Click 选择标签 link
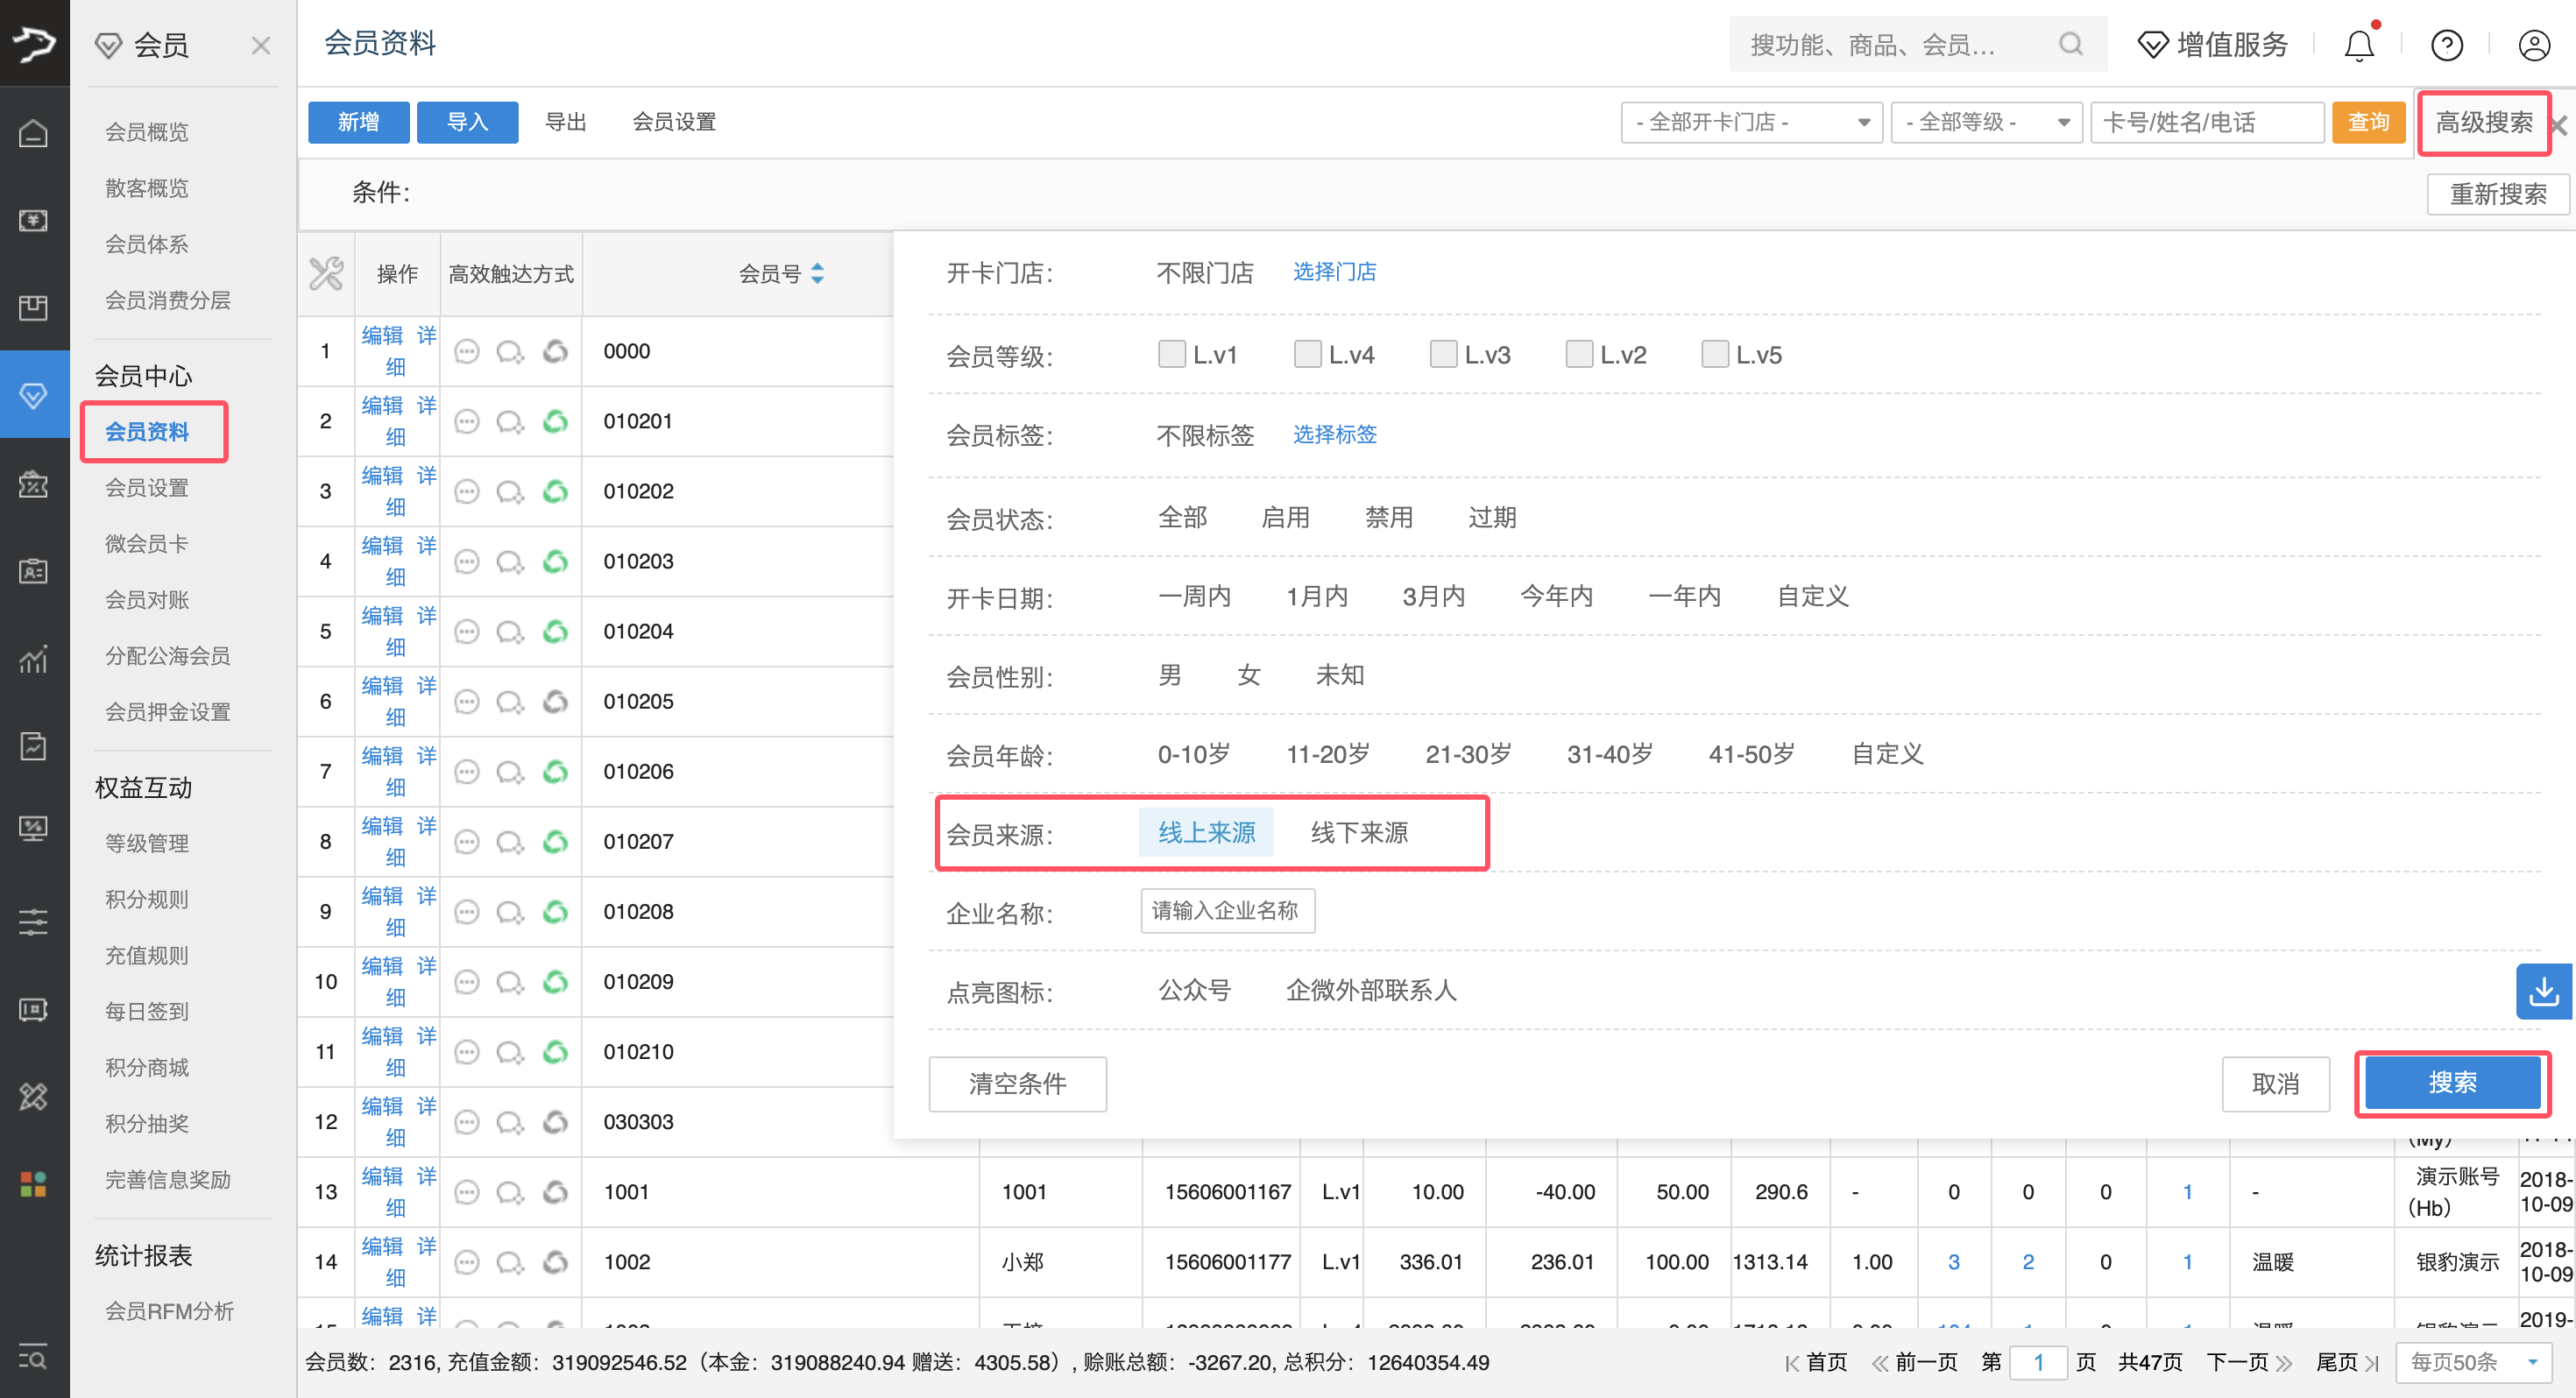The height and width of the screenshot is (1398, 2576). [x=1334, y=434]
